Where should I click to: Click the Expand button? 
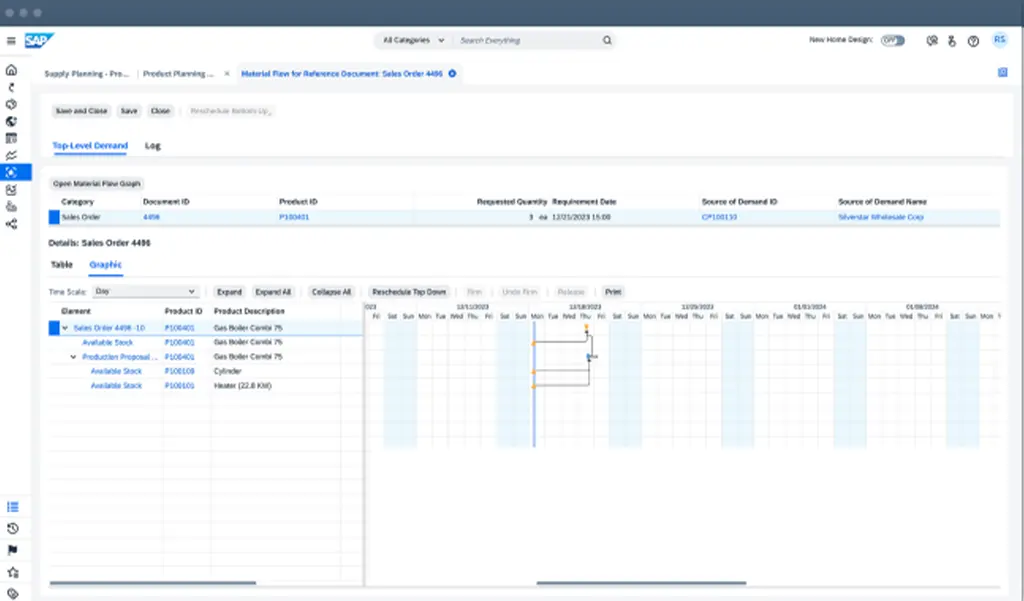tap(229, 292)
